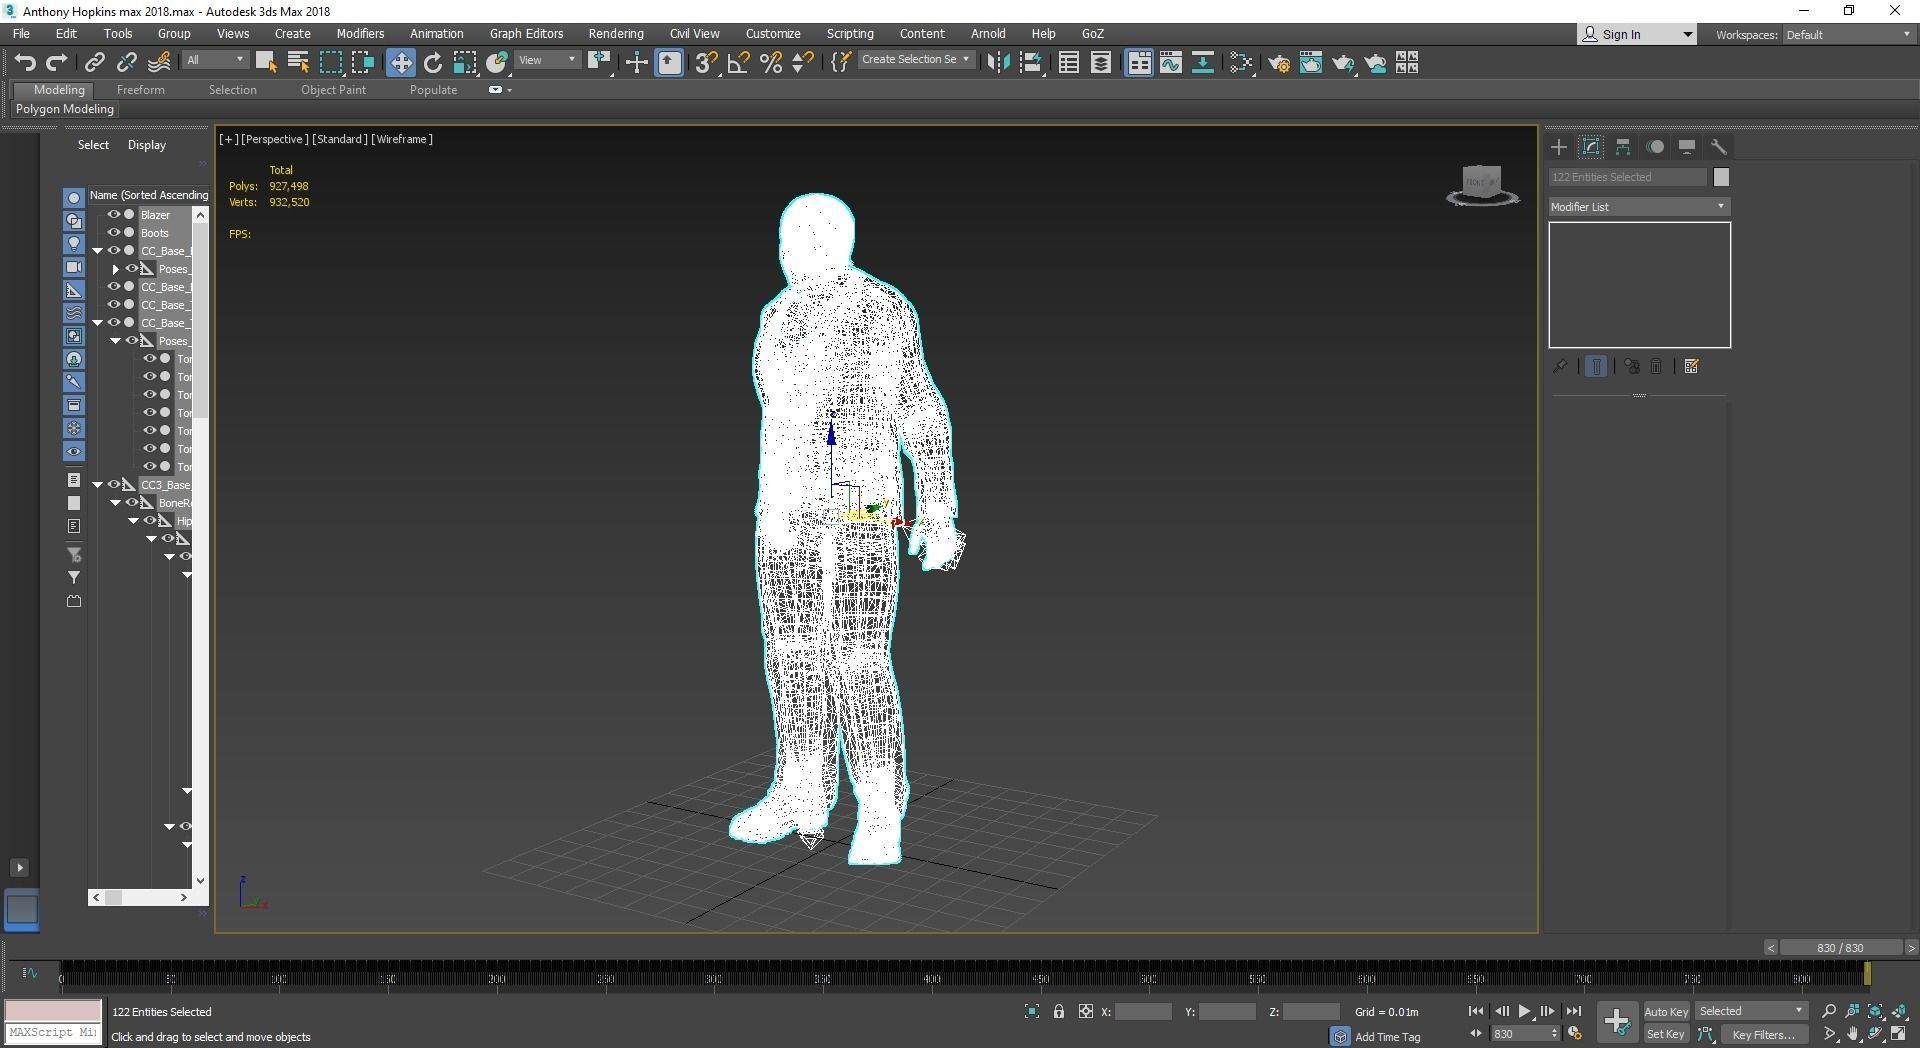
Task: Activate the Bind to Space Warp tool
Action: [159, 63]
